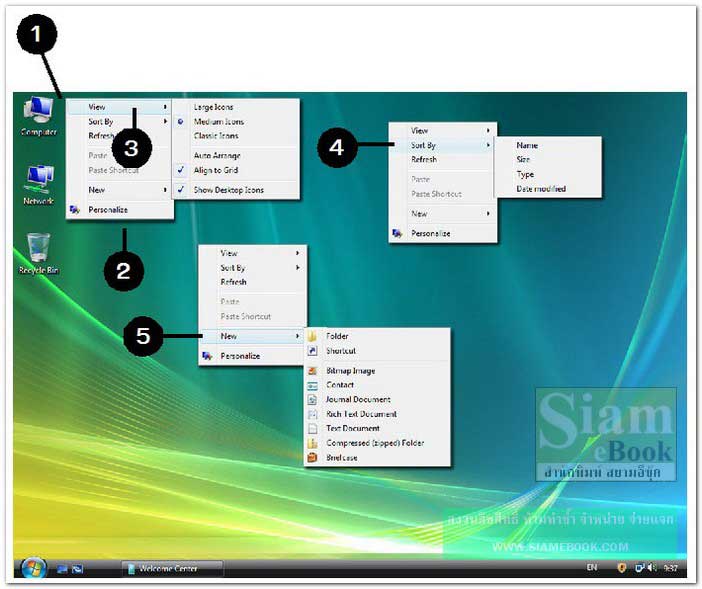Create a new Folder from the New submenu
Viewport: 702px width, 589px height.
(377, 336)
